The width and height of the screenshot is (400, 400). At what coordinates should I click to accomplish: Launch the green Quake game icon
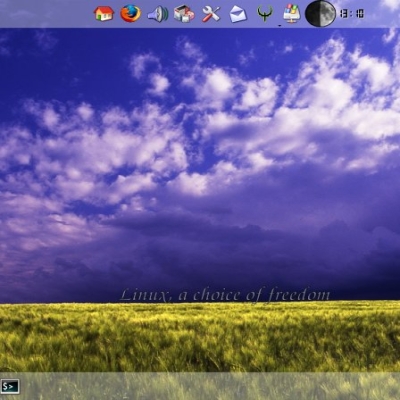point(265,14)
